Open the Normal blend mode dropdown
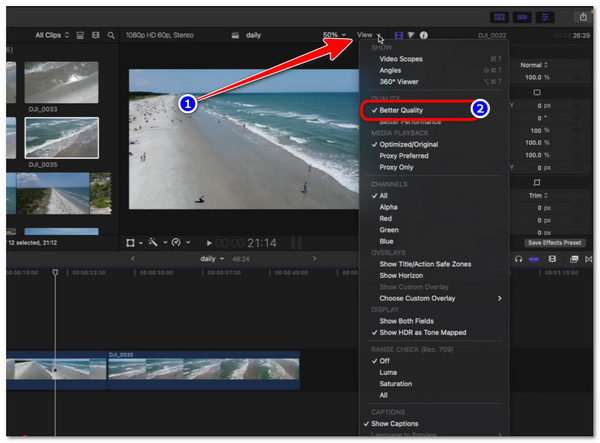The width and height of the screenshot is (600, 443). (534, 65)
